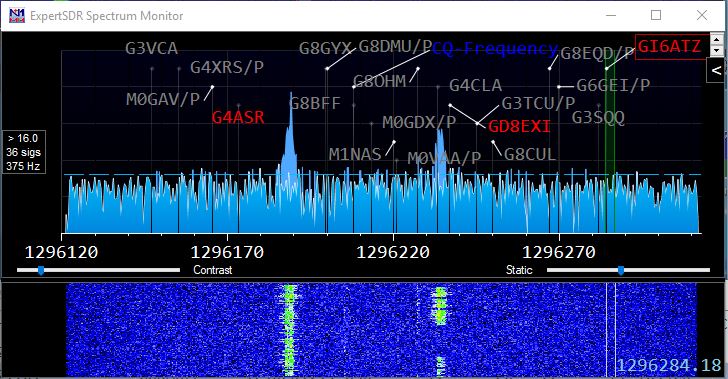The width and height of the screenshot is (728, 379).
Task: Click the green waterfall trace under M0VAA/P
Action: tap(440, 305)
